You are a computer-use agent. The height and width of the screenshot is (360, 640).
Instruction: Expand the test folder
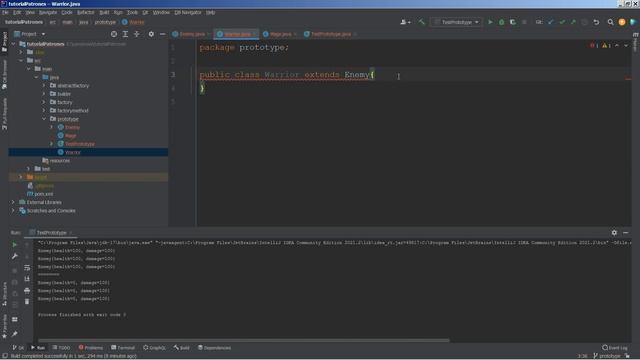coord(29,169)
